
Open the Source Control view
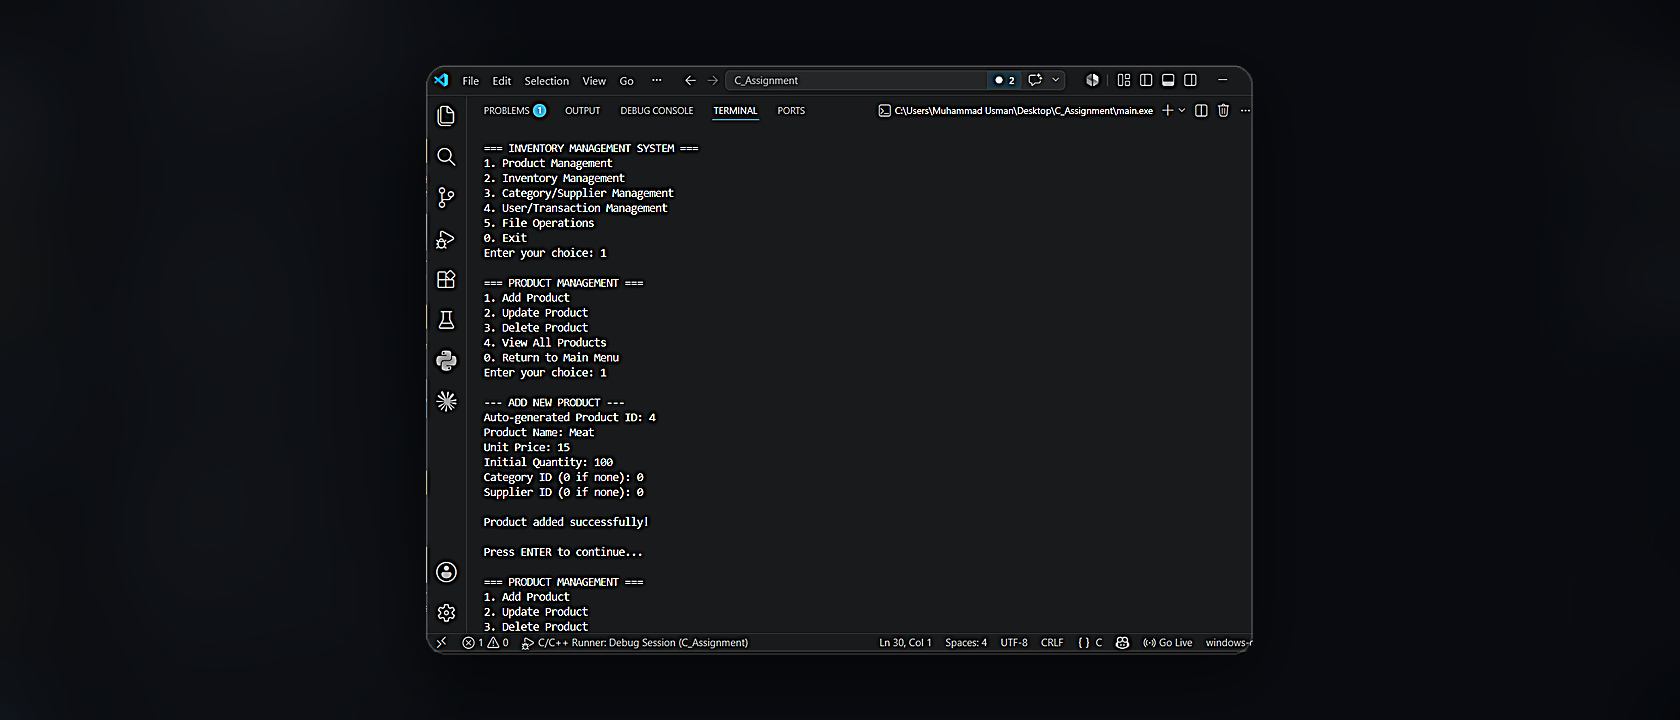pos(446,198)
